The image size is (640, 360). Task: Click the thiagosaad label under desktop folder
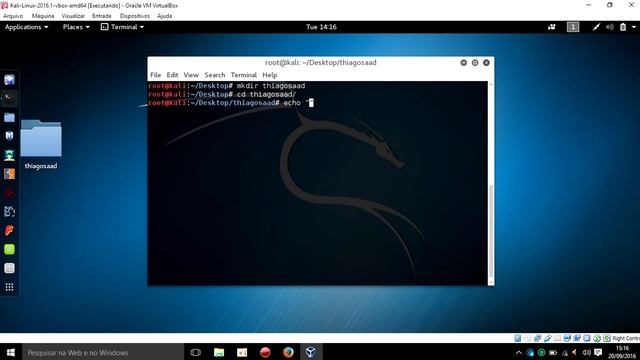[x=41, y=166]
